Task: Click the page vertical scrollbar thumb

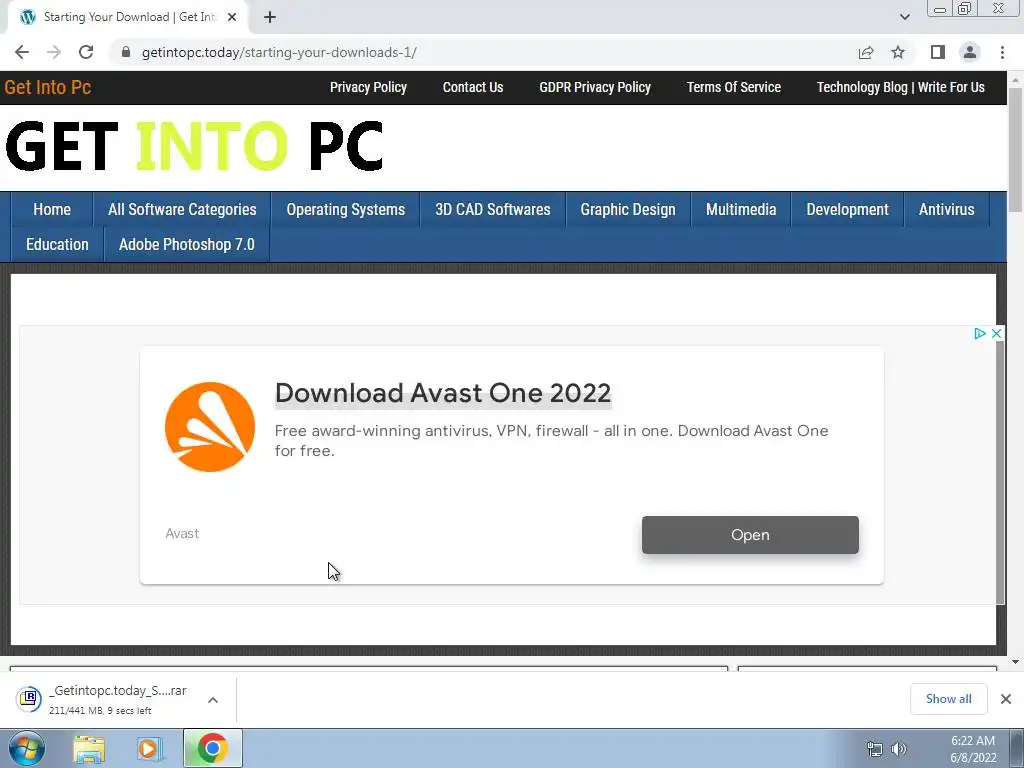Action: 1016,149
